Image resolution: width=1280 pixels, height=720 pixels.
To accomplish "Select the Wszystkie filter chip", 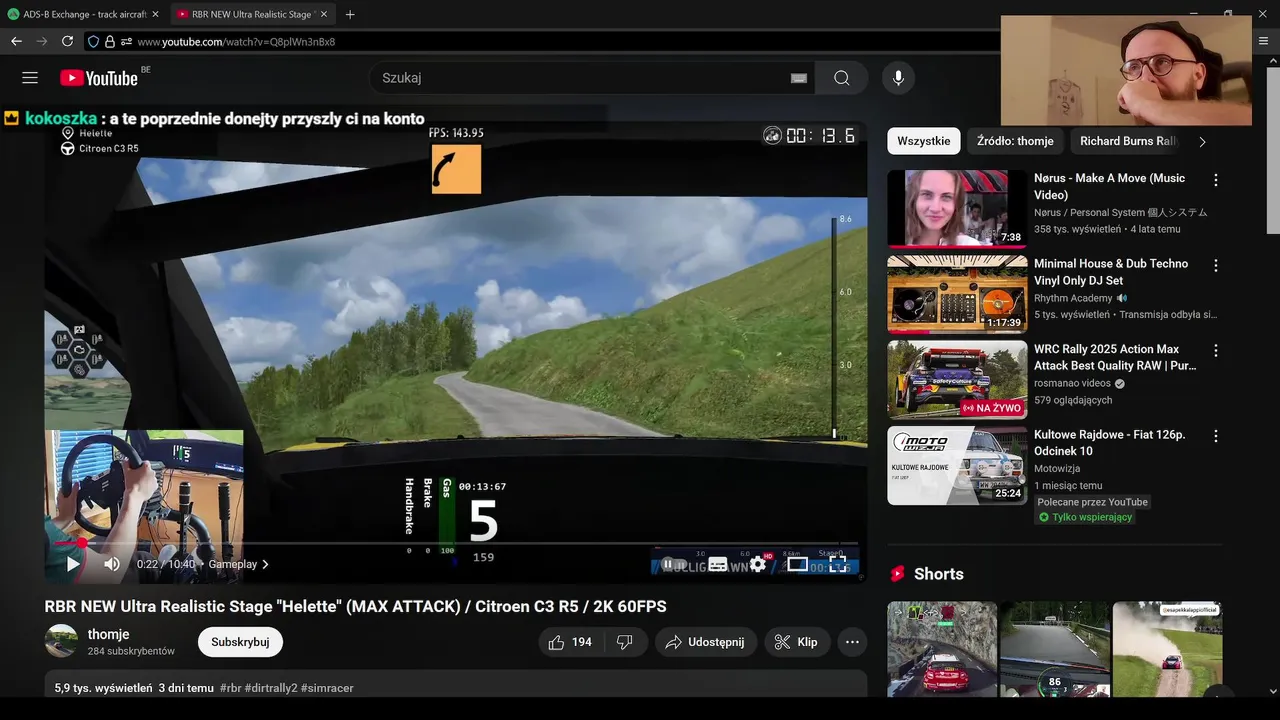I will (924, 141).
